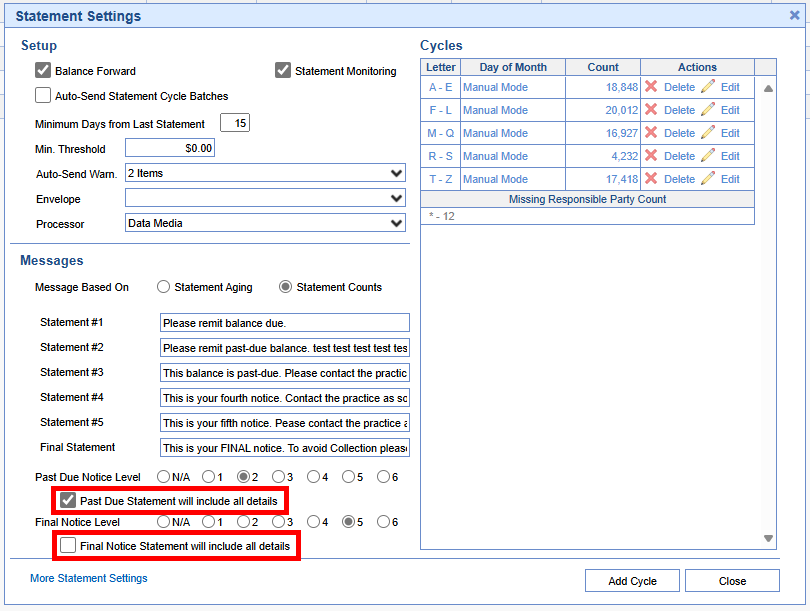The width and height of the screenshot is (810, 611).
Task: Click the Delete link for T - Z cycle
Action: (x=679, y=179)
